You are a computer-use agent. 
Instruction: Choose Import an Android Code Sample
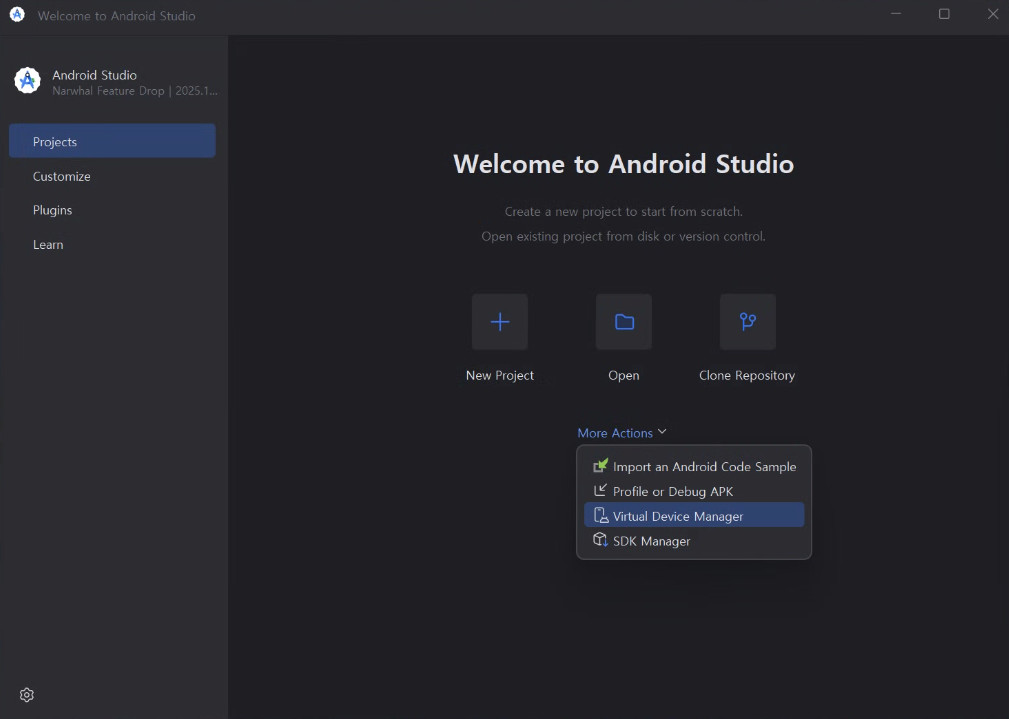click(694, 466)
